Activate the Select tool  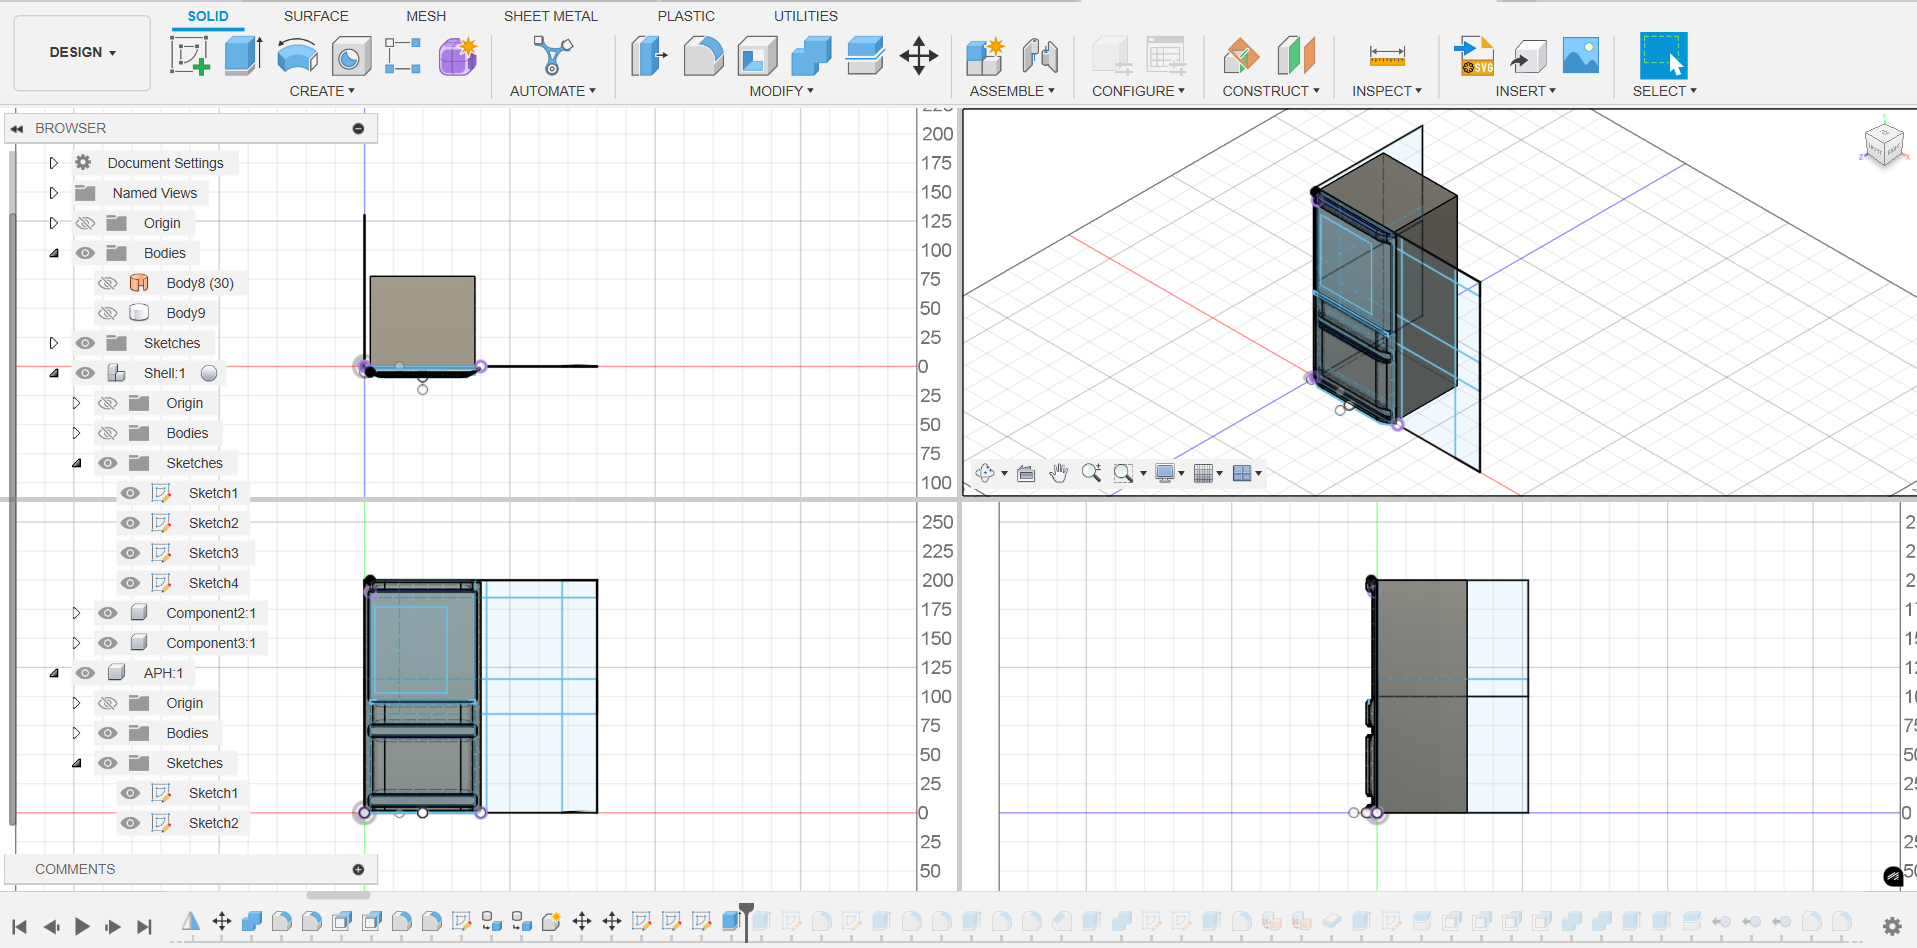click(1664, 56)
